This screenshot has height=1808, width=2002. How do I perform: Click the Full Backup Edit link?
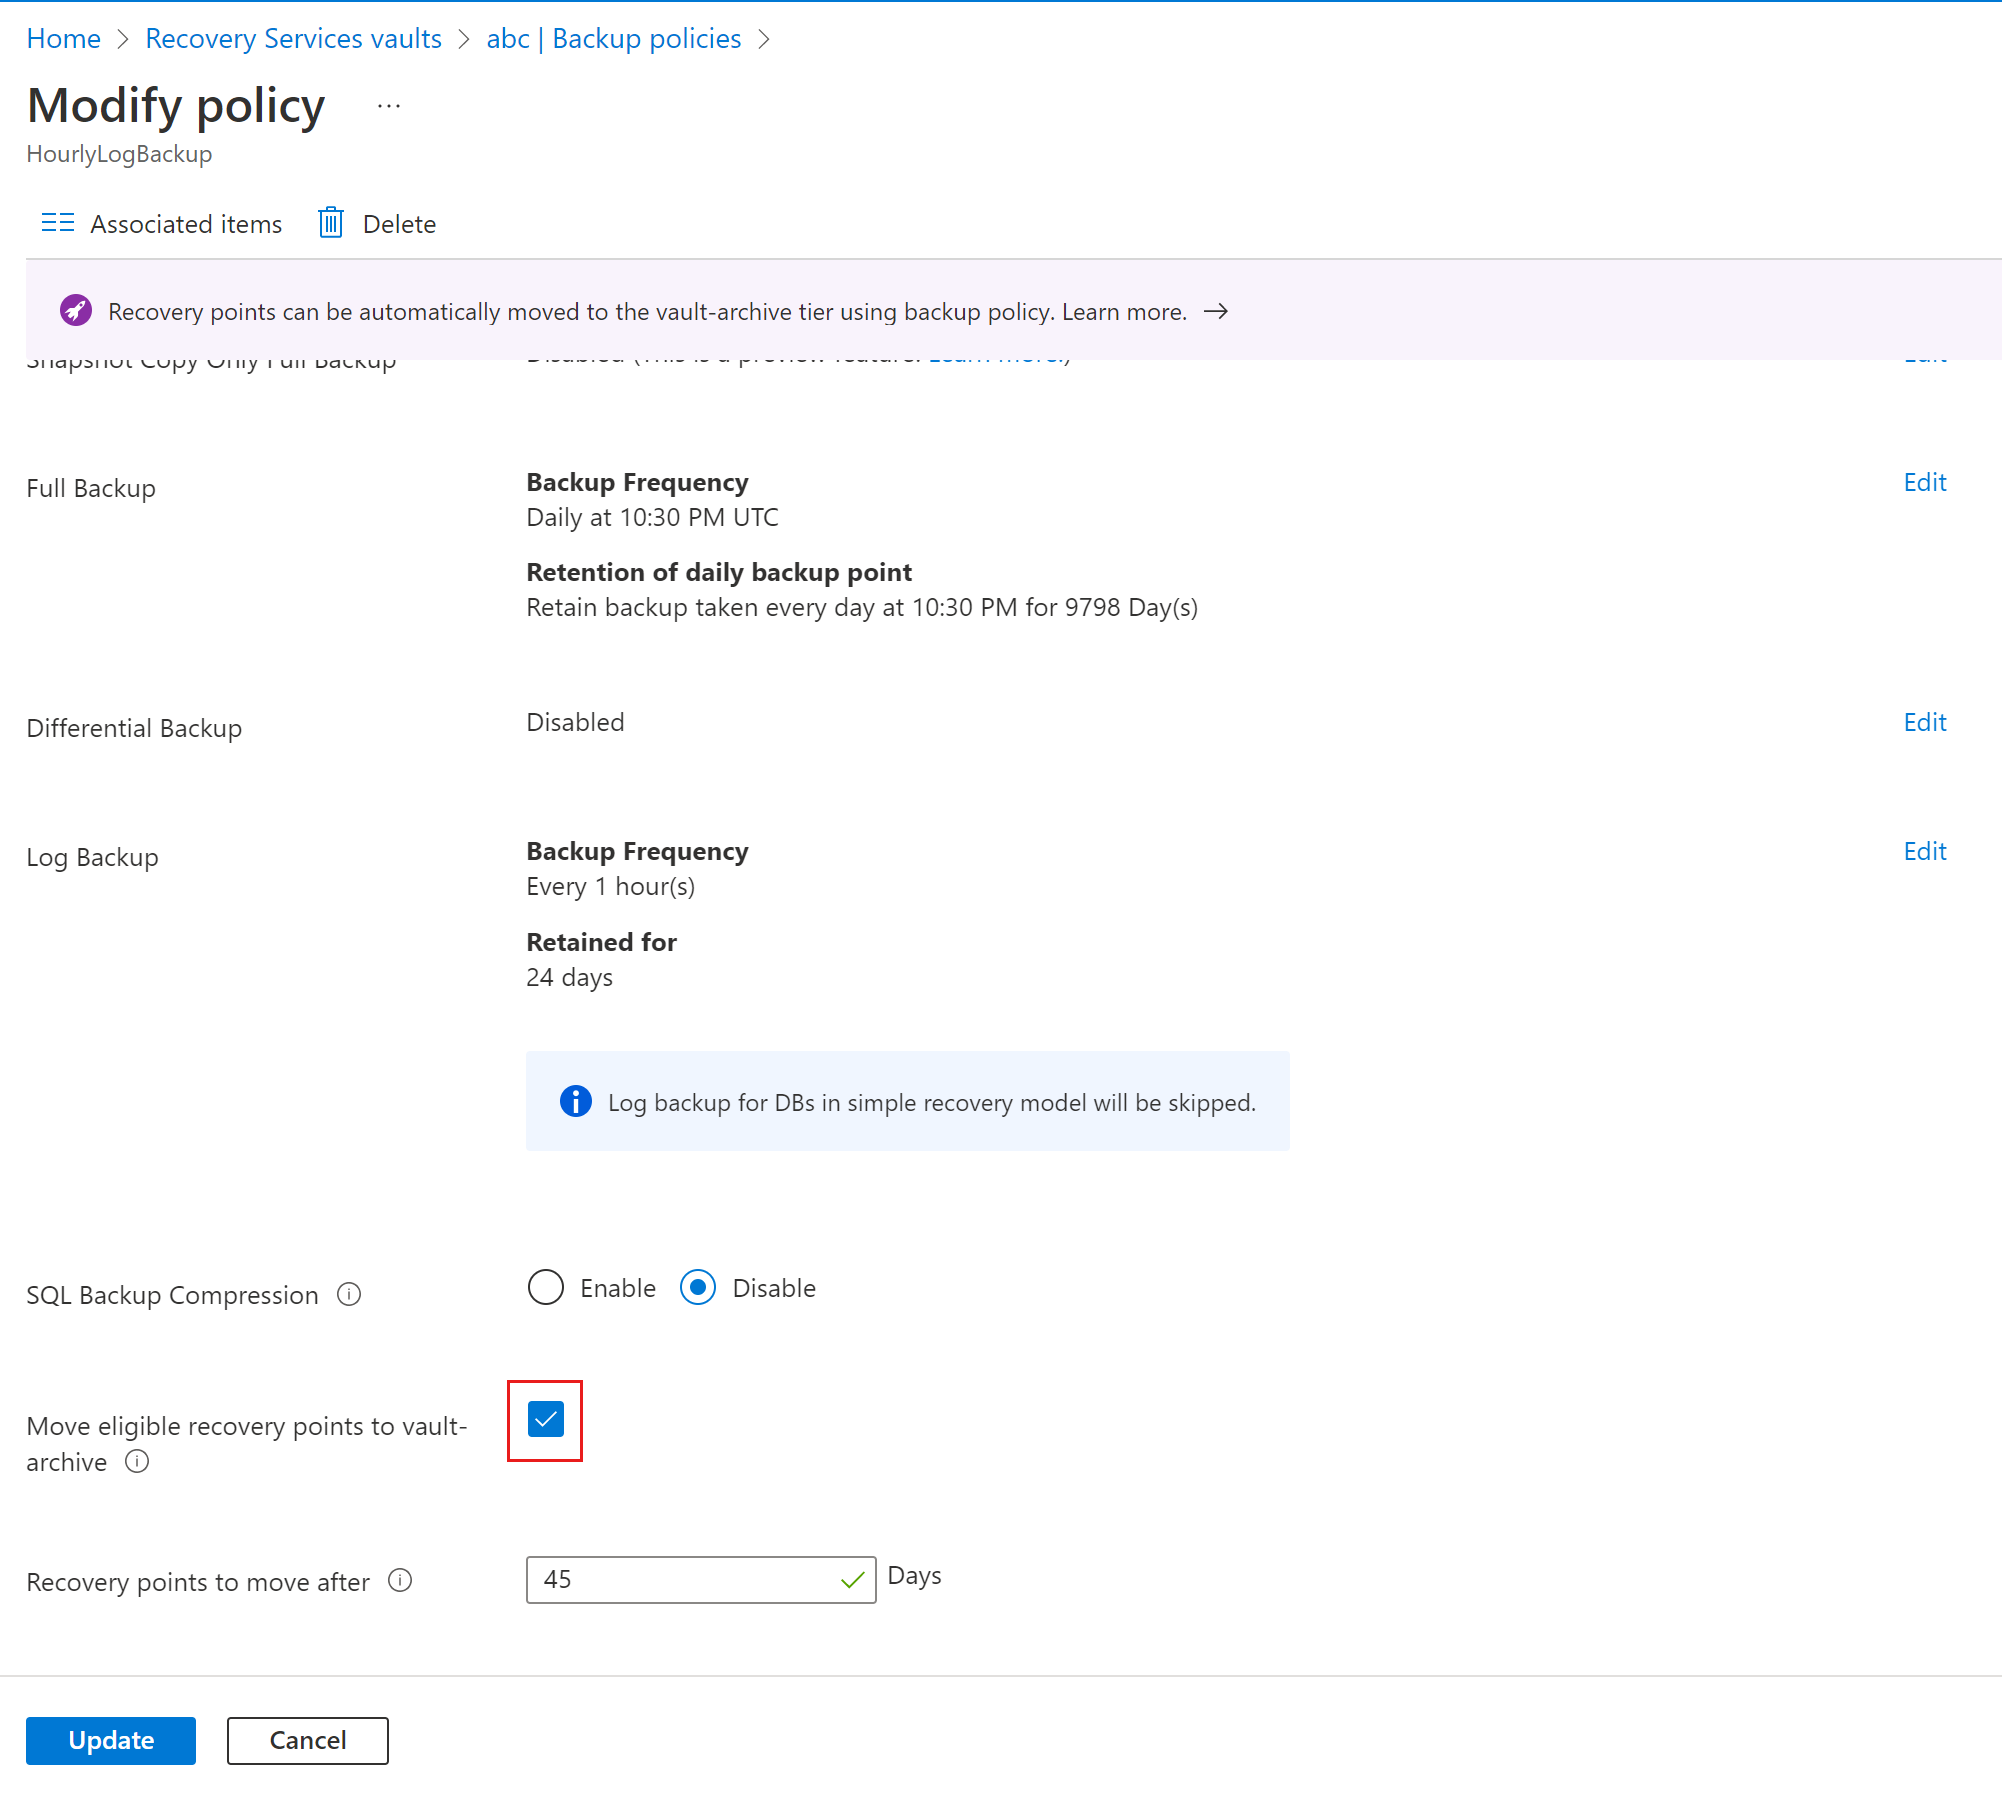(1925, 483)
